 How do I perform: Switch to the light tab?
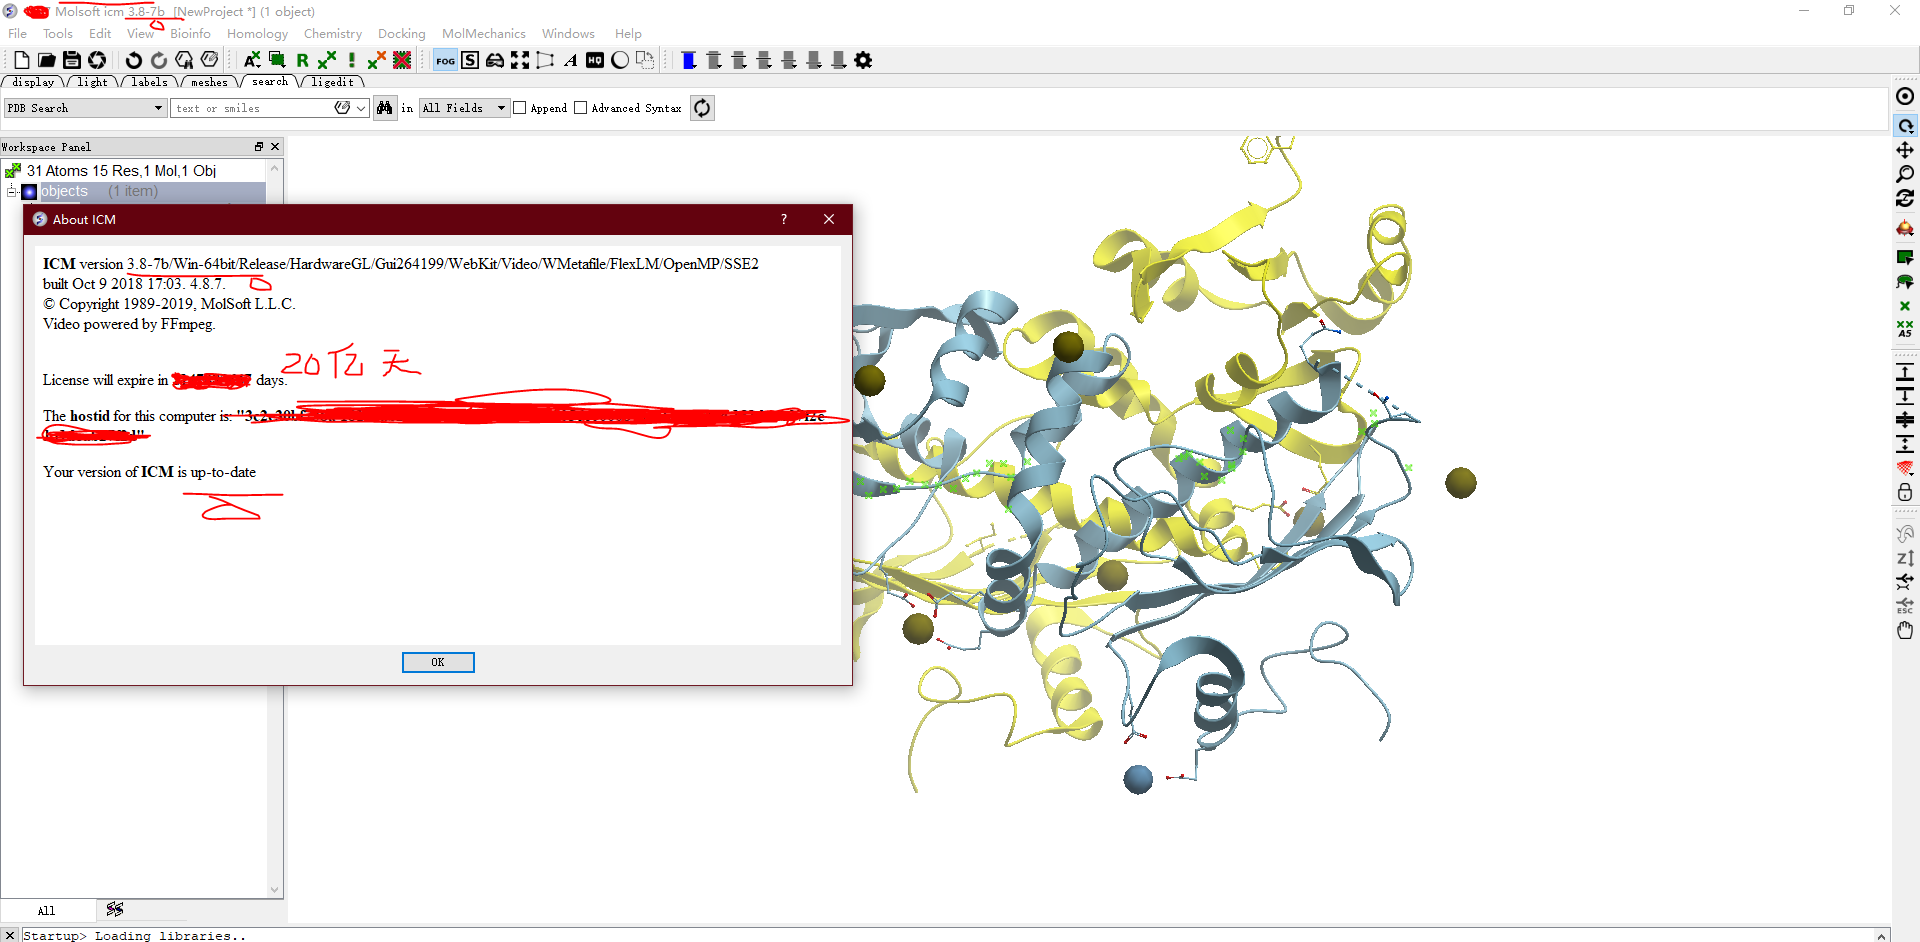92,82
